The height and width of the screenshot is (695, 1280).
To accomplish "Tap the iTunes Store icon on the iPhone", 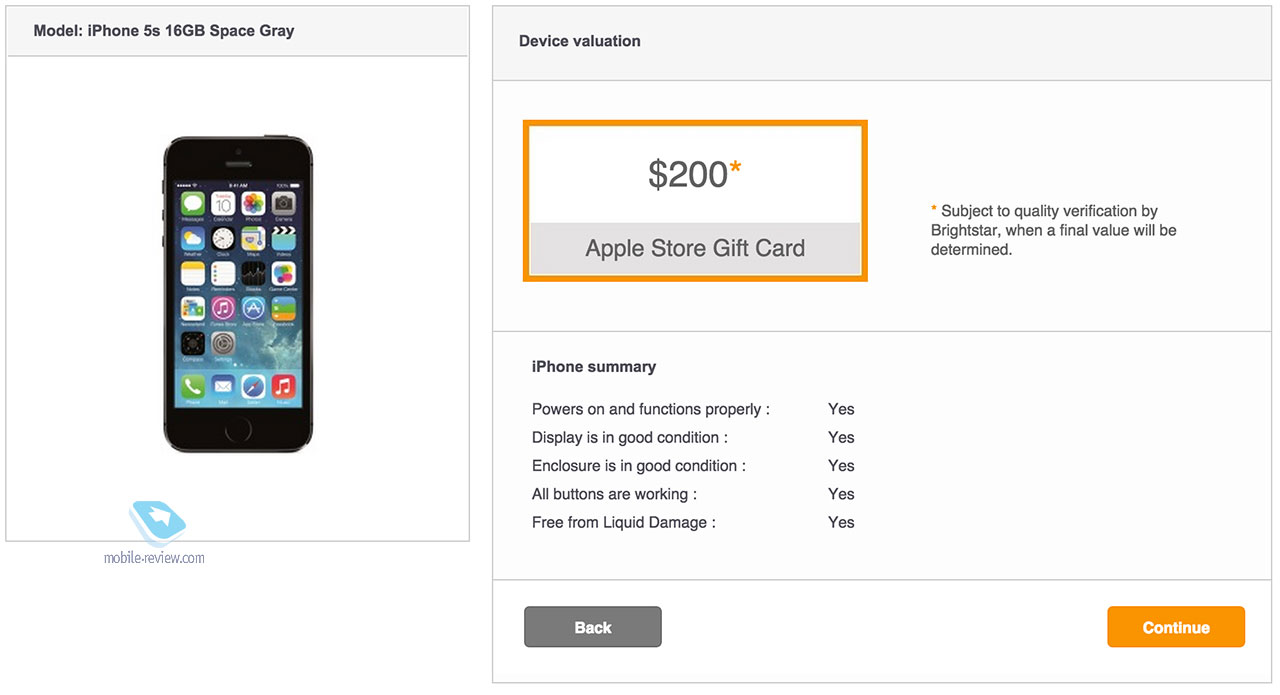I will (223, 309).
